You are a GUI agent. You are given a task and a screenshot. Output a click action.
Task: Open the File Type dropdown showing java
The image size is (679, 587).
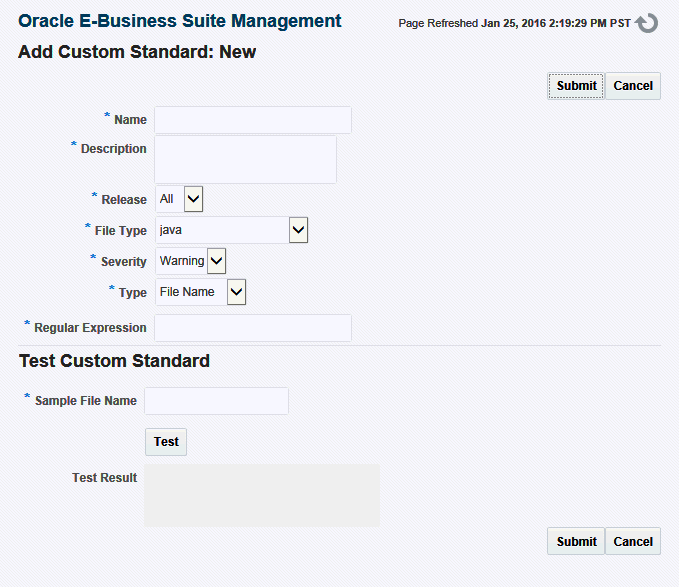click(x=232, y=230)
